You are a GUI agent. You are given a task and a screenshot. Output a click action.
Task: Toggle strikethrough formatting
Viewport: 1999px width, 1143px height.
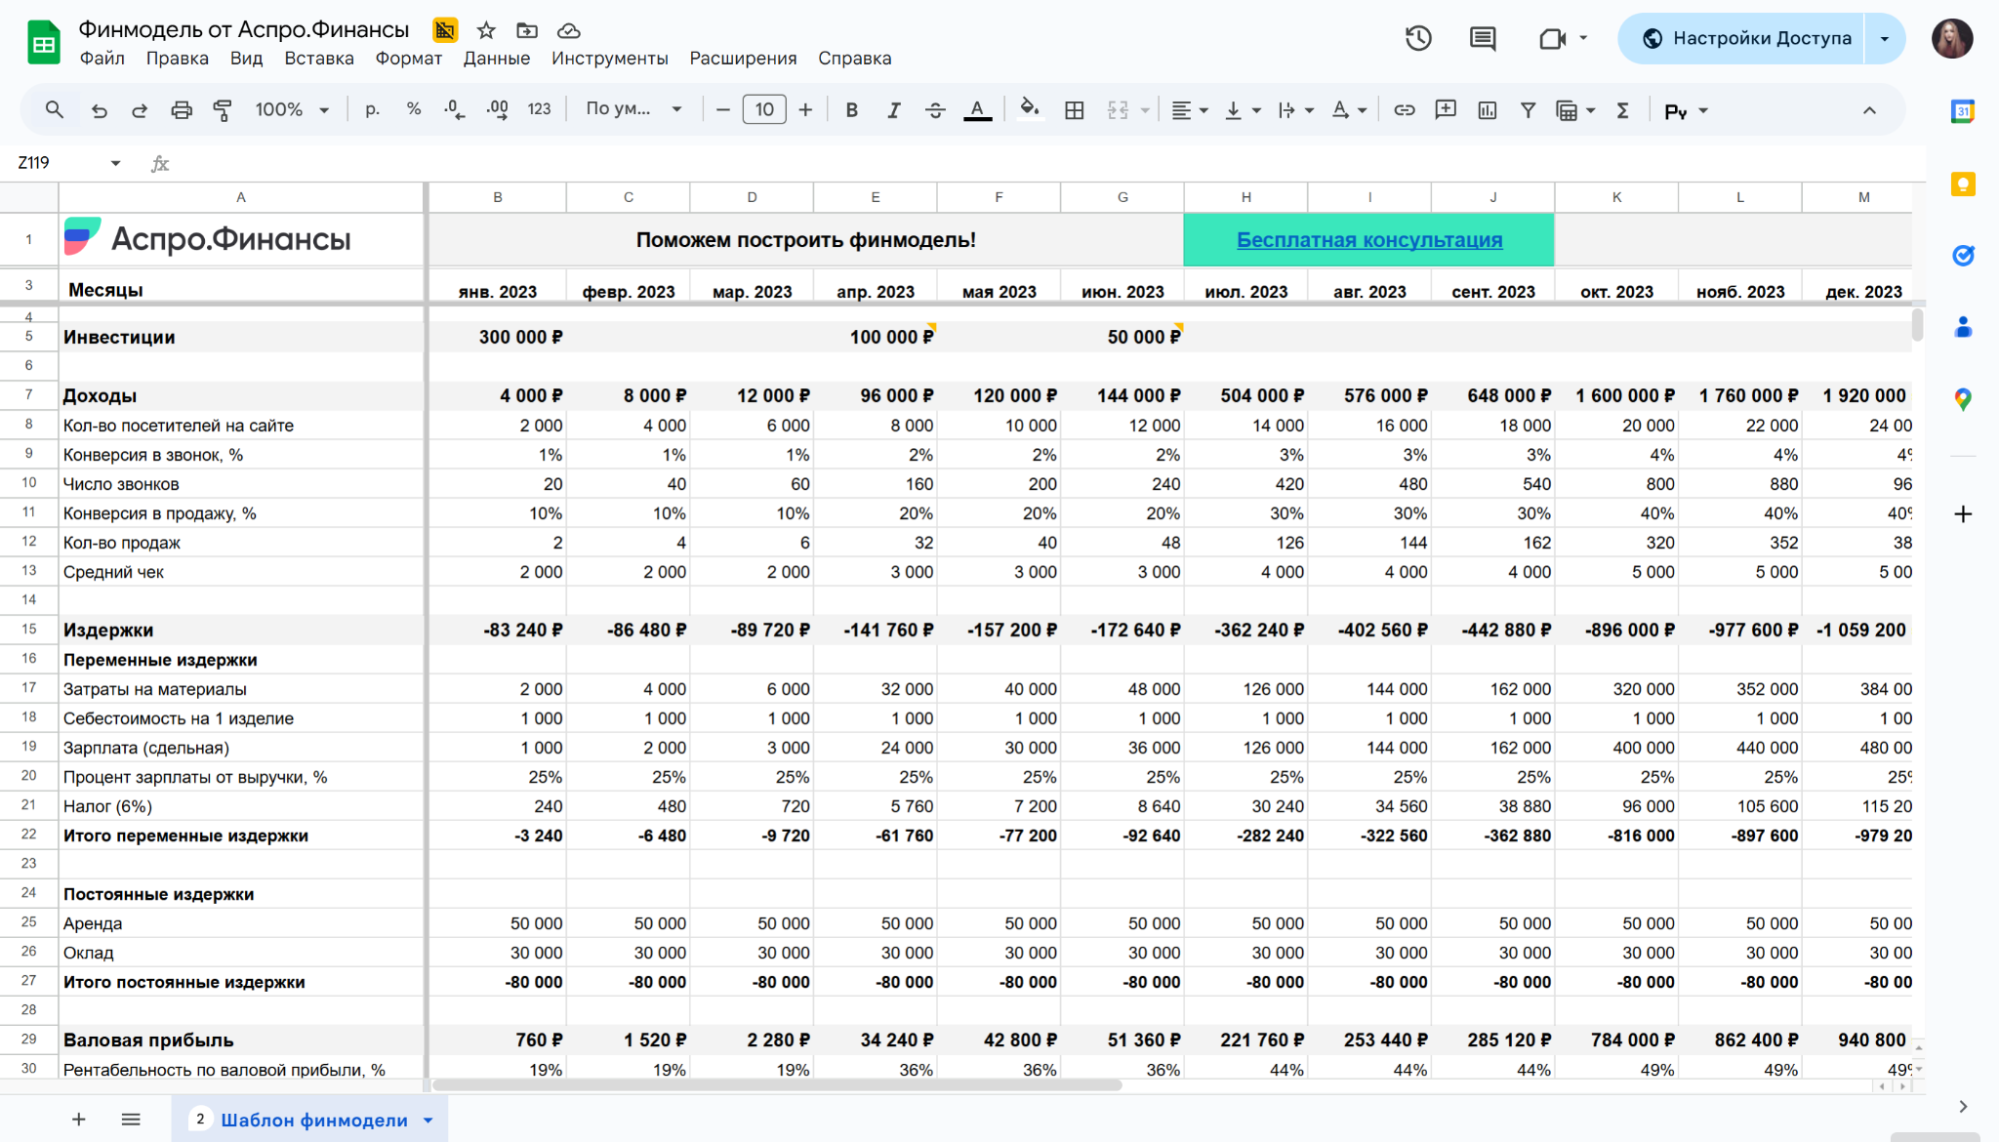pos(935,110)
